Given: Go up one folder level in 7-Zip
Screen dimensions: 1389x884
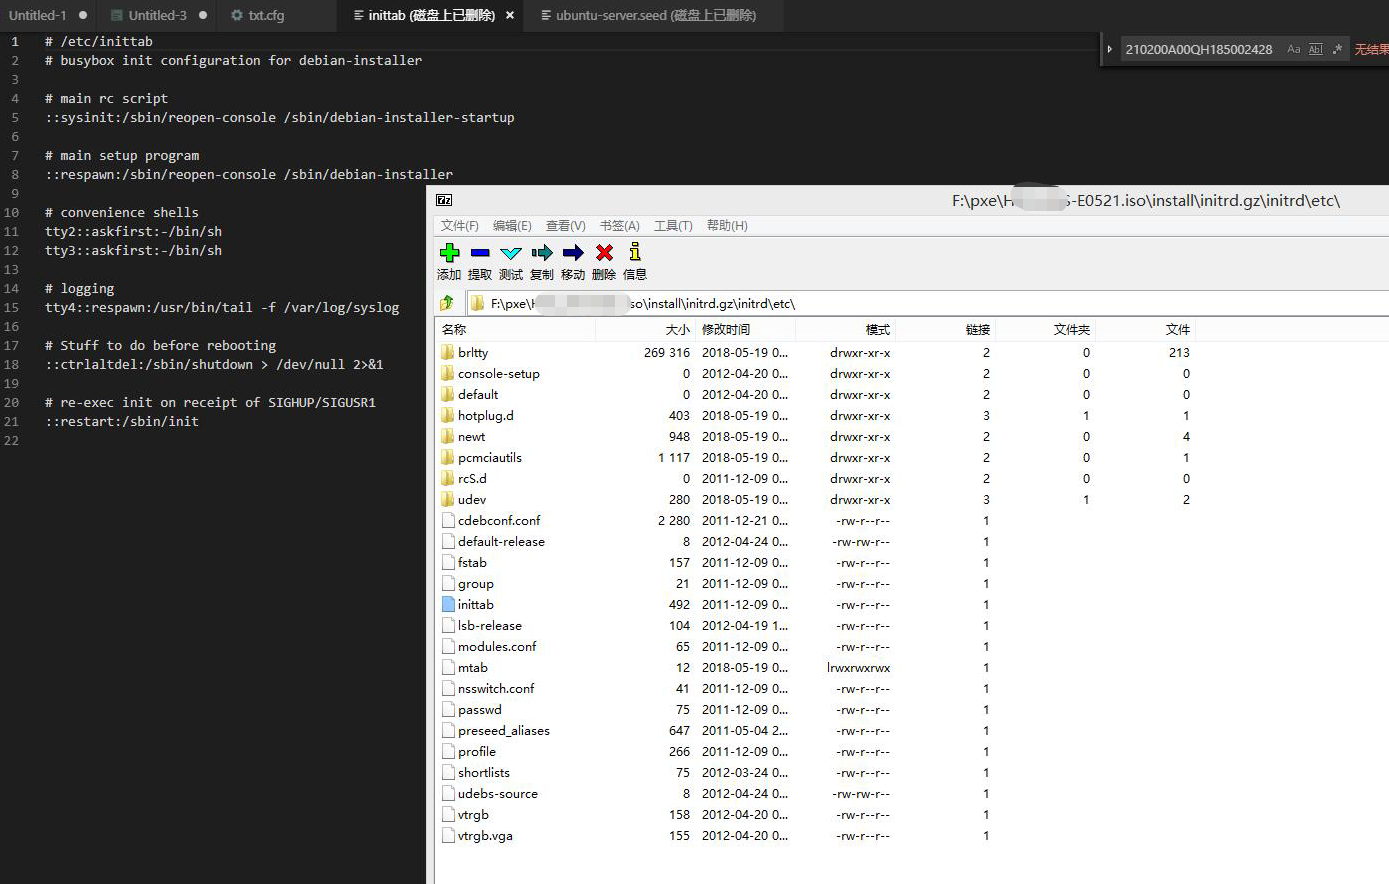Looking at the screenshot, I should click(447, 303).
